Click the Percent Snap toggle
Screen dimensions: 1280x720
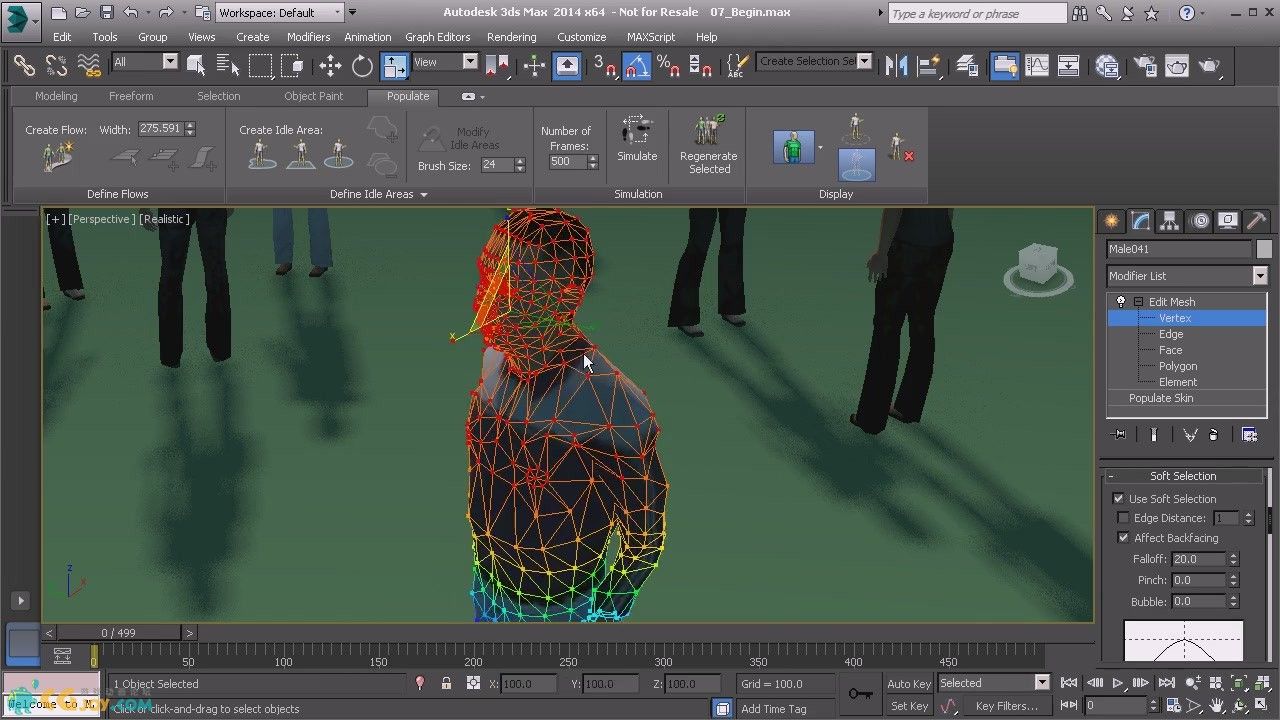[668, 66]
